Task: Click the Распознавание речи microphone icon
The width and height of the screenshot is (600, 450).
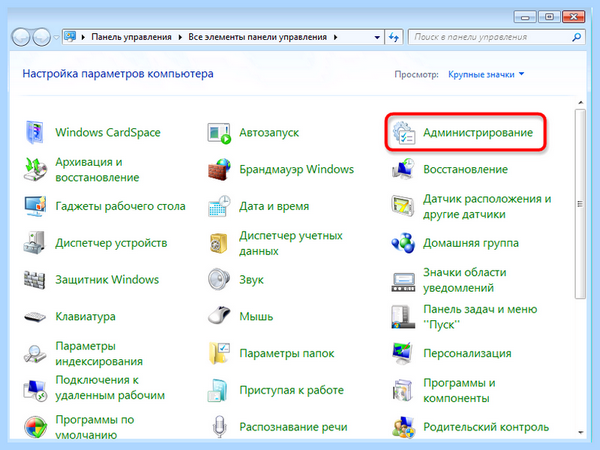Action: [219, 426]
